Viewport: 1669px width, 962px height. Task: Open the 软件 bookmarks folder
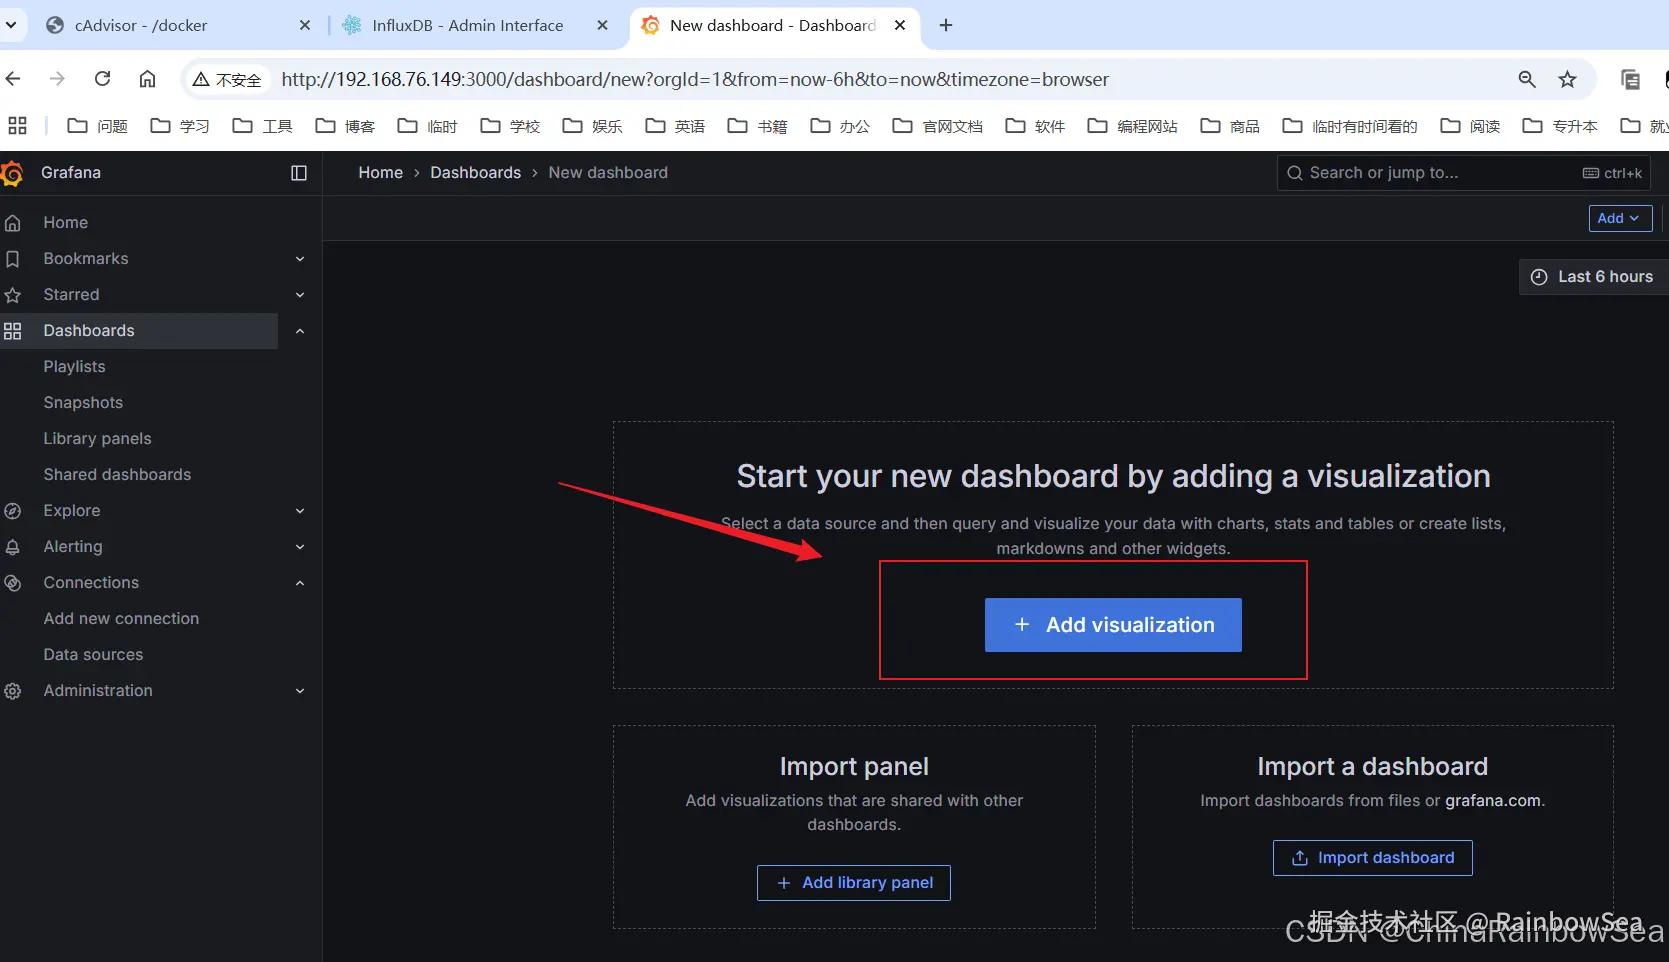1035,126
